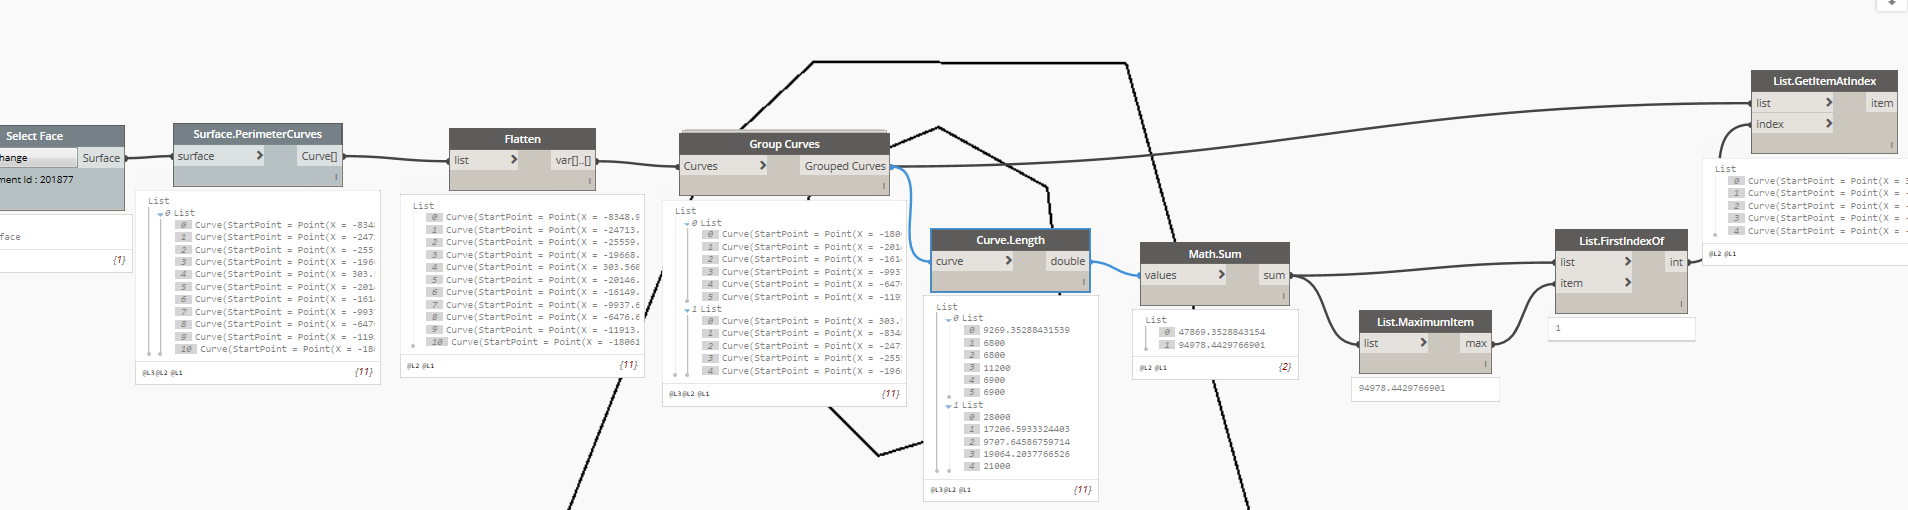Collapse the 0 List in Surface.PerimeterCurves preview

[160, 214]
